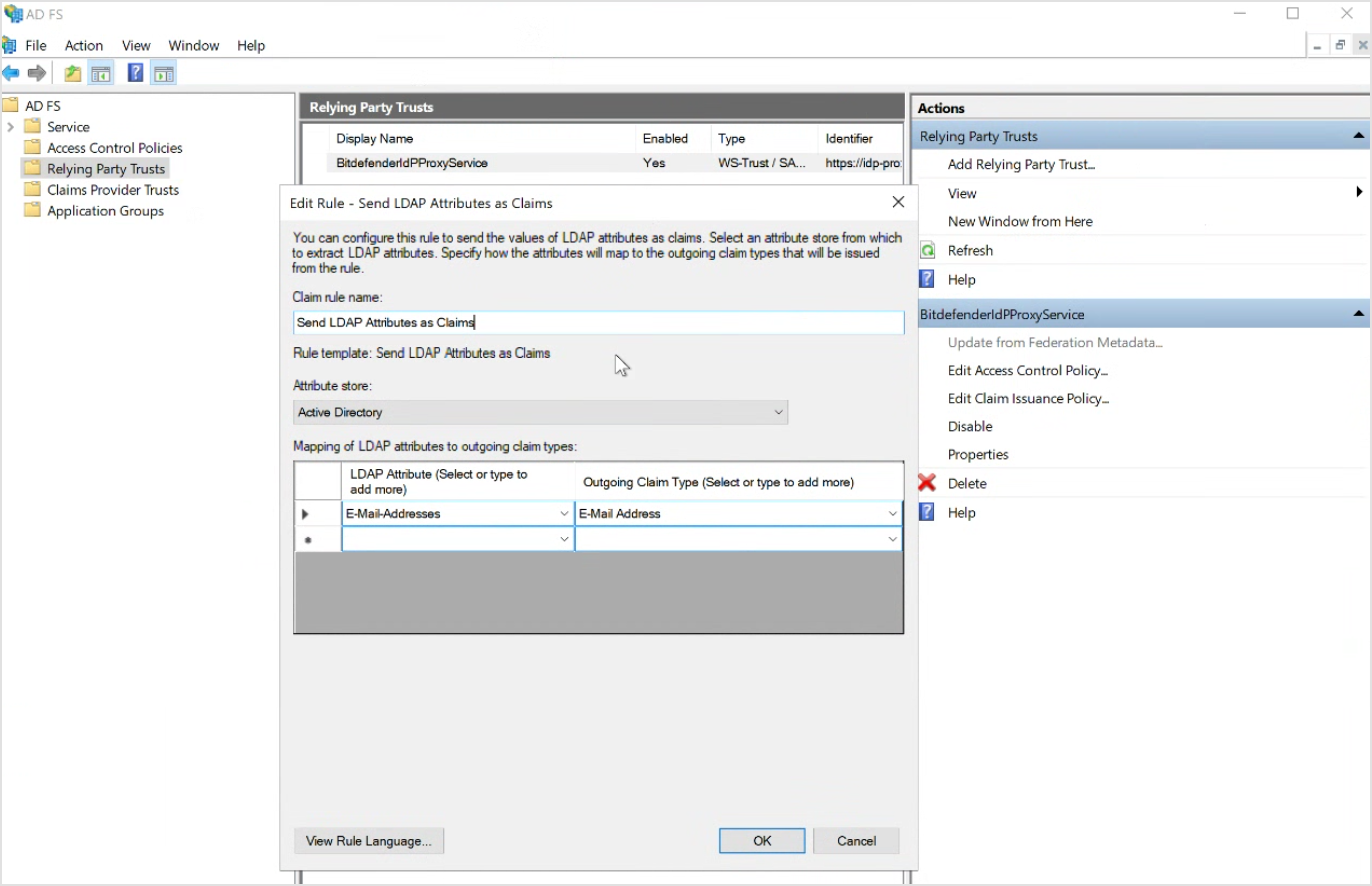The height and width of the screenshot is (886, 1372).
Task: Click the AD FS root folder icon
Action: (11, 105)
